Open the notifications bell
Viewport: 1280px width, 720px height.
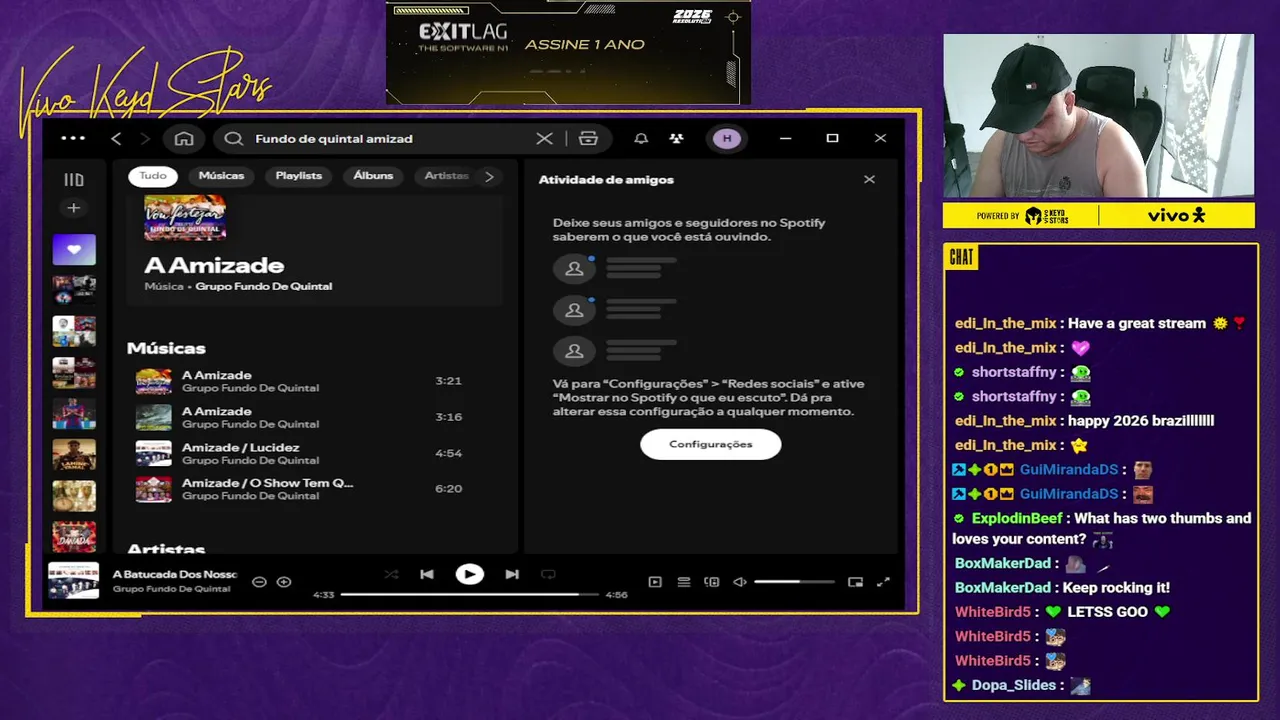tap(641, 139)
